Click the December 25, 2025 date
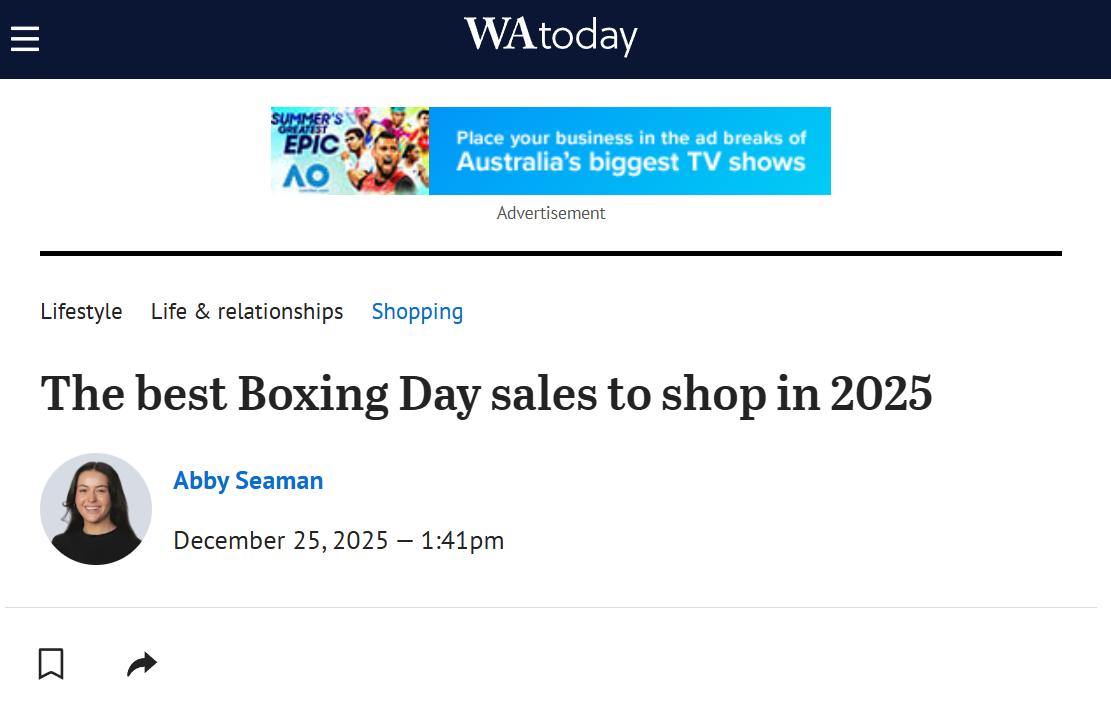 281,541
